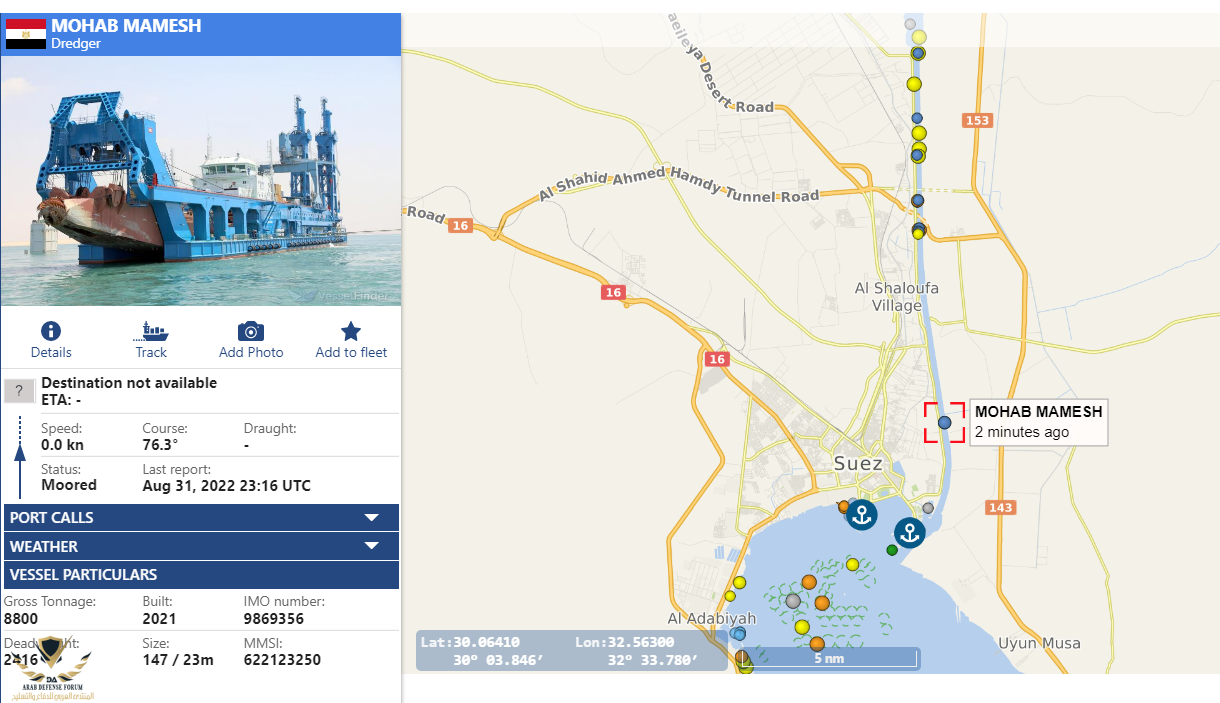This screenshot has height=703, width=1220.
Task: Click the Lat/Lon coordinates readout box
Action: (x=570, y=651)
